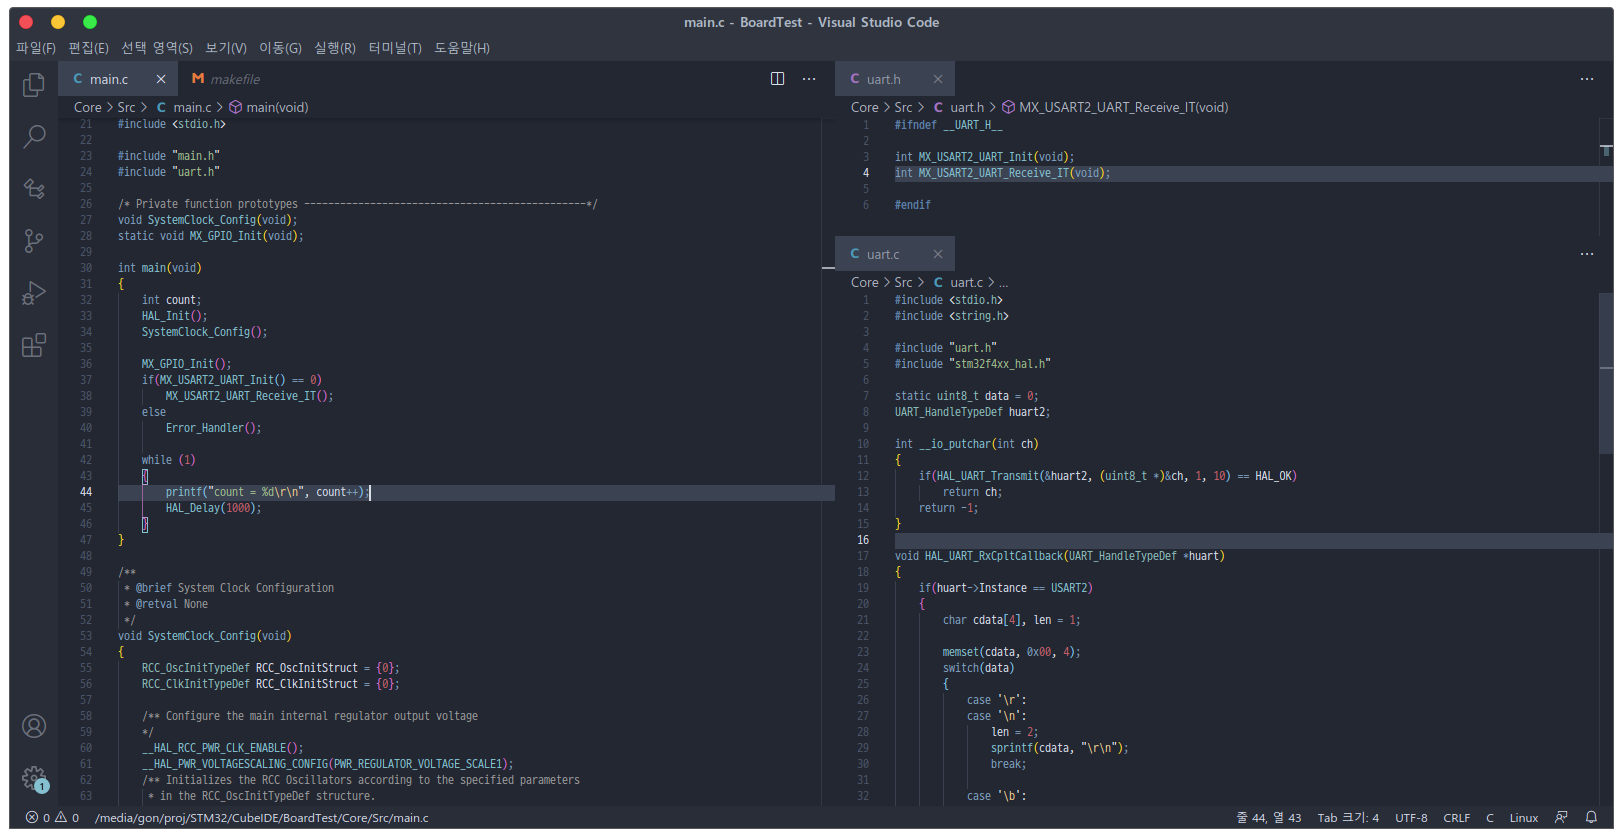Close the uart.h tab
The width and height of the screenshot is (1623, 838).
point(938,79)
